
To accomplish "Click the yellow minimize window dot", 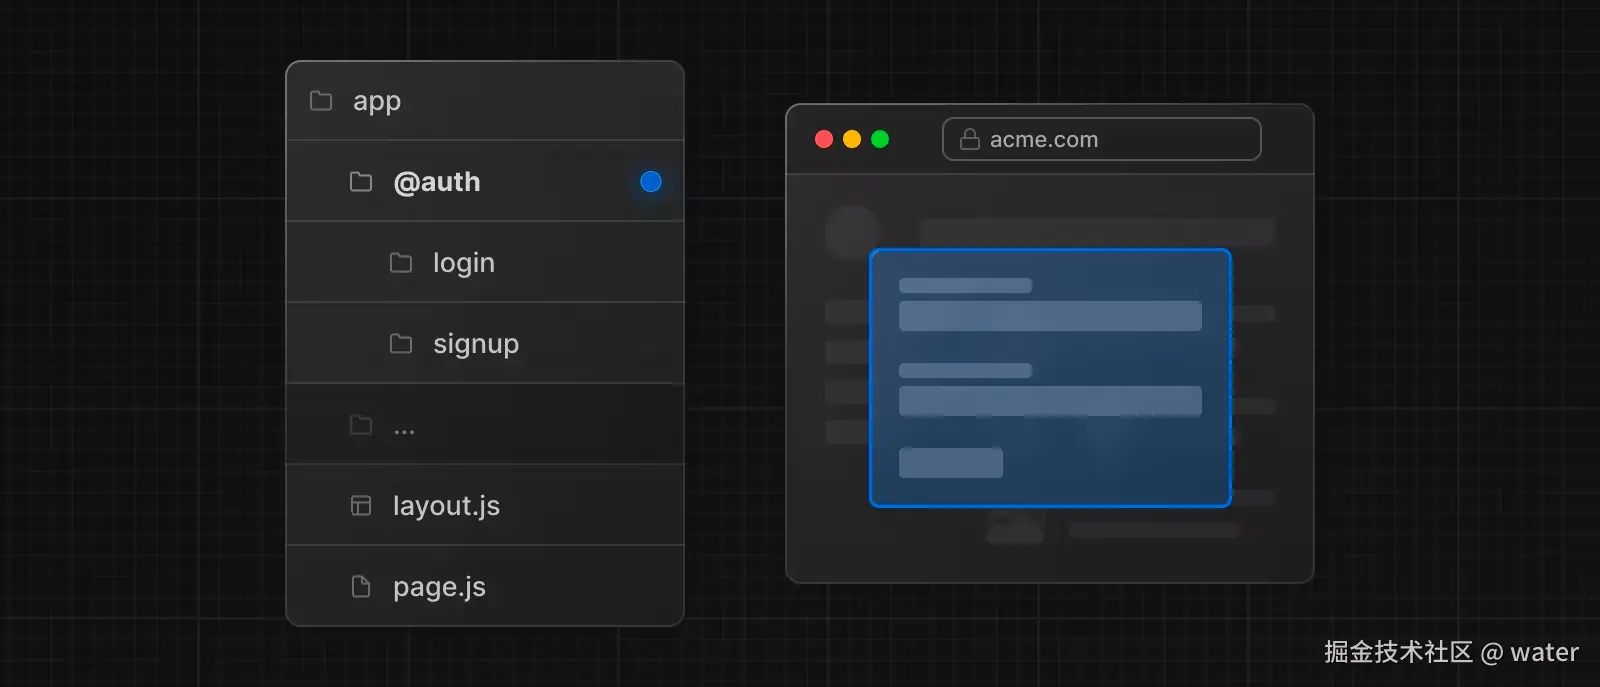I will (852, 139).
